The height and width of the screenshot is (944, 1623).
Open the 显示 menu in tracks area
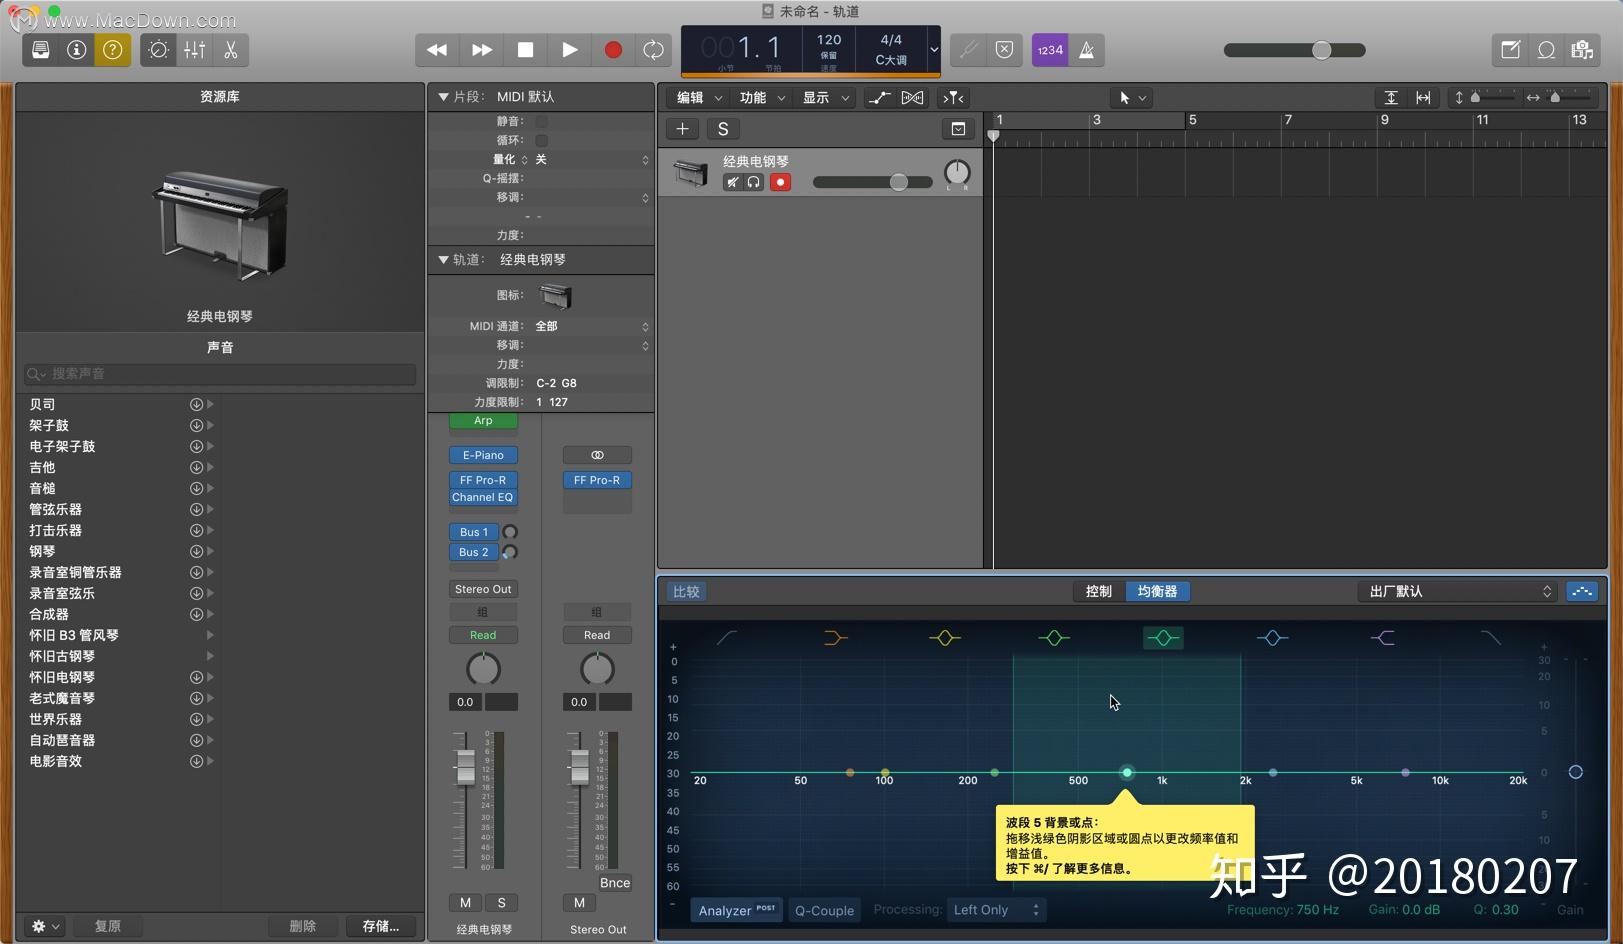point(825,97)
